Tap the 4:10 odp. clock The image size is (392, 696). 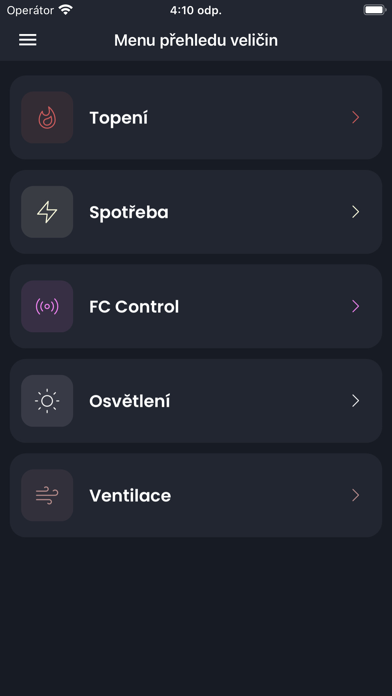pos(196,11)
